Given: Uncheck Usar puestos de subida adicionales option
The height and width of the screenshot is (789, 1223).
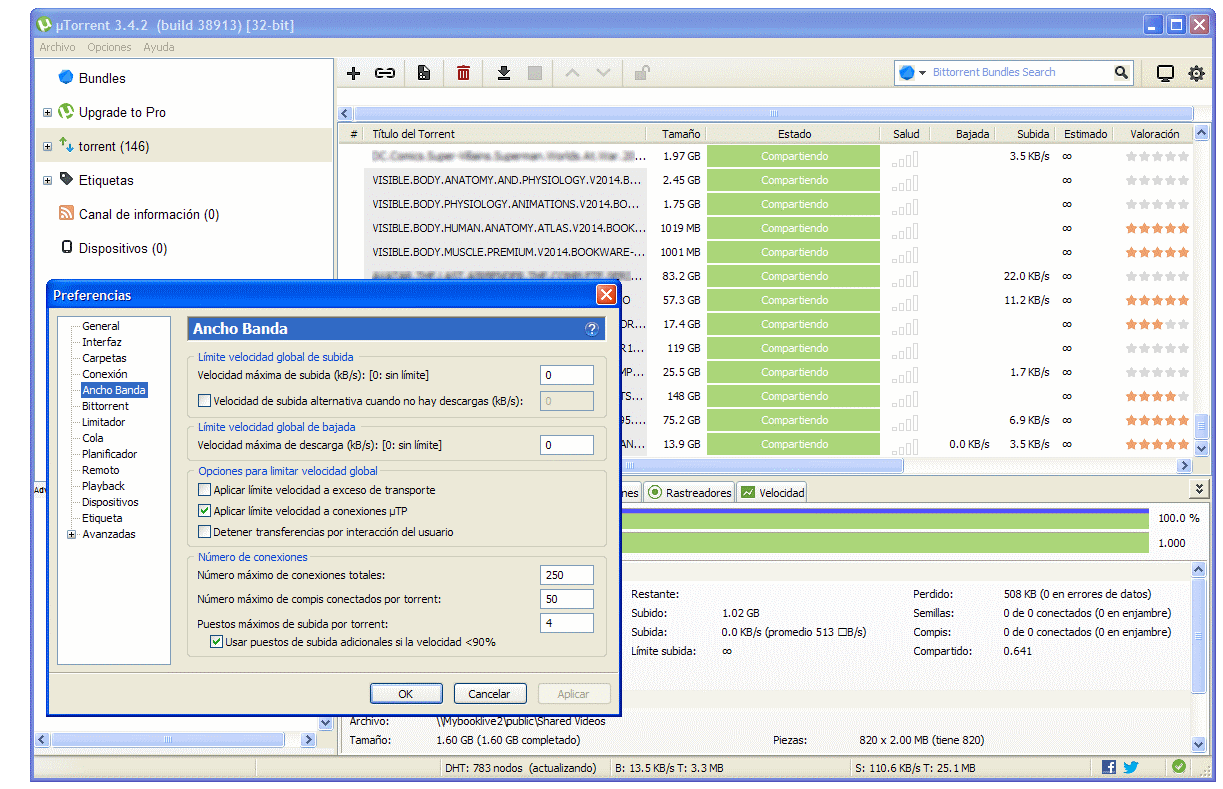Looking at the screenshot, I should point(216,642).
